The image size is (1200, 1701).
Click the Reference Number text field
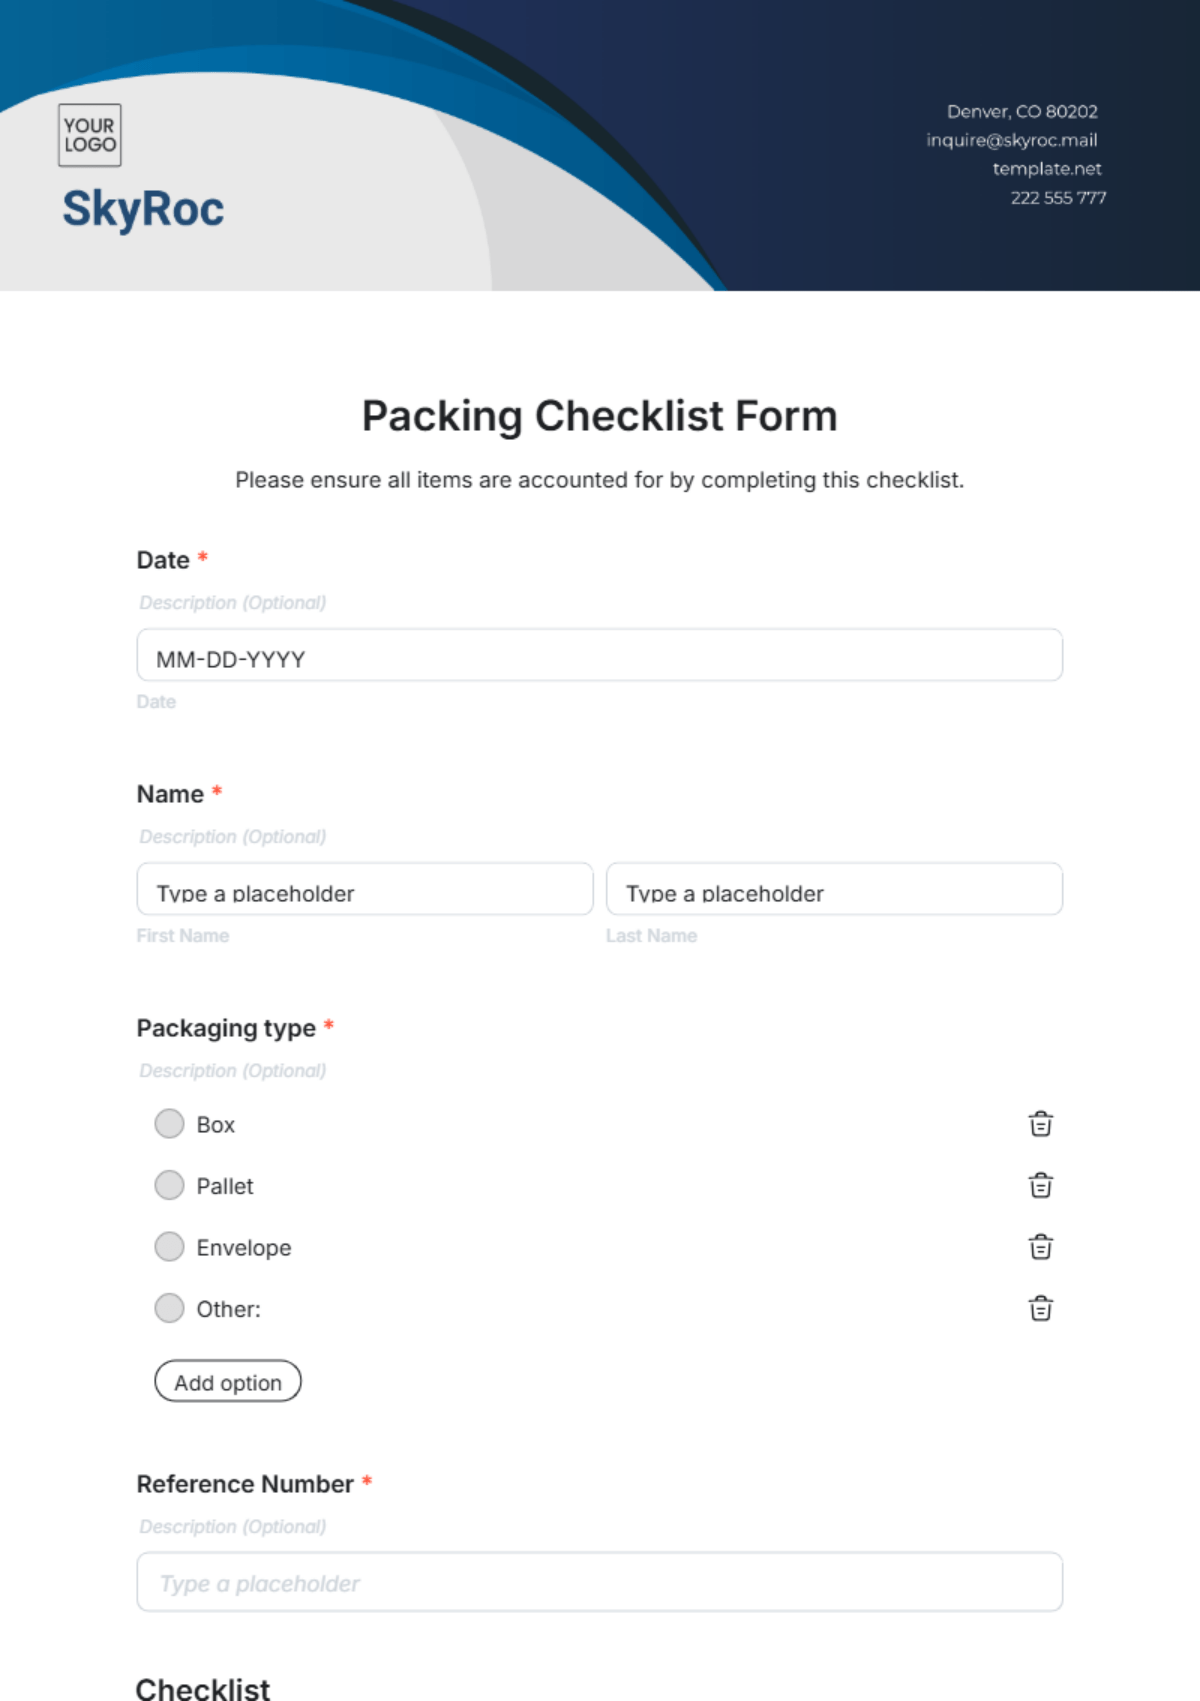599,1582
